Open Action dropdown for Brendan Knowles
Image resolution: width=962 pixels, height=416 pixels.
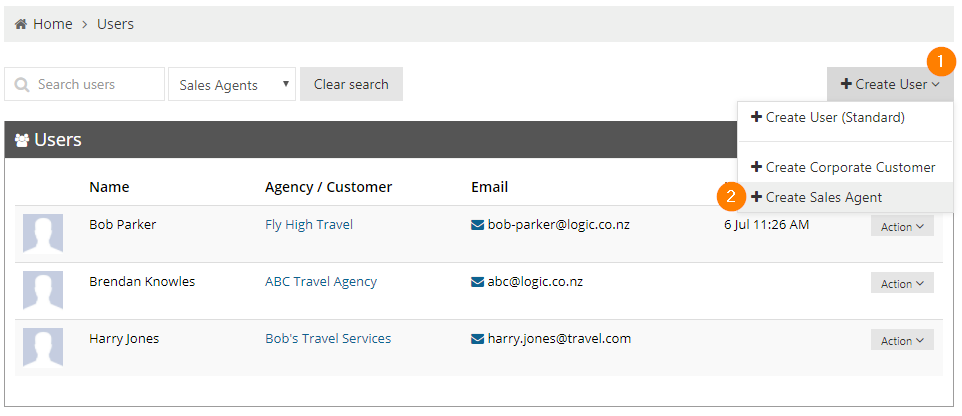(902, 283)
